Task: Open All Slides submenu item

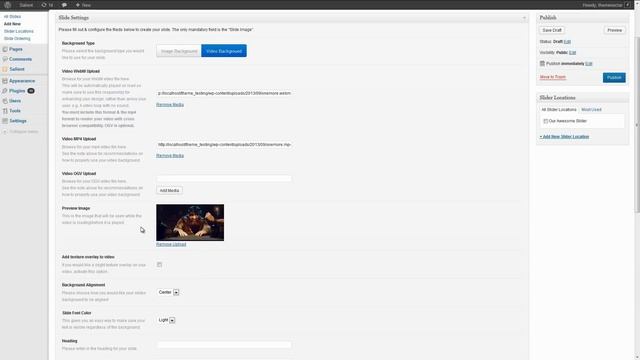Action: pos(12,17)
